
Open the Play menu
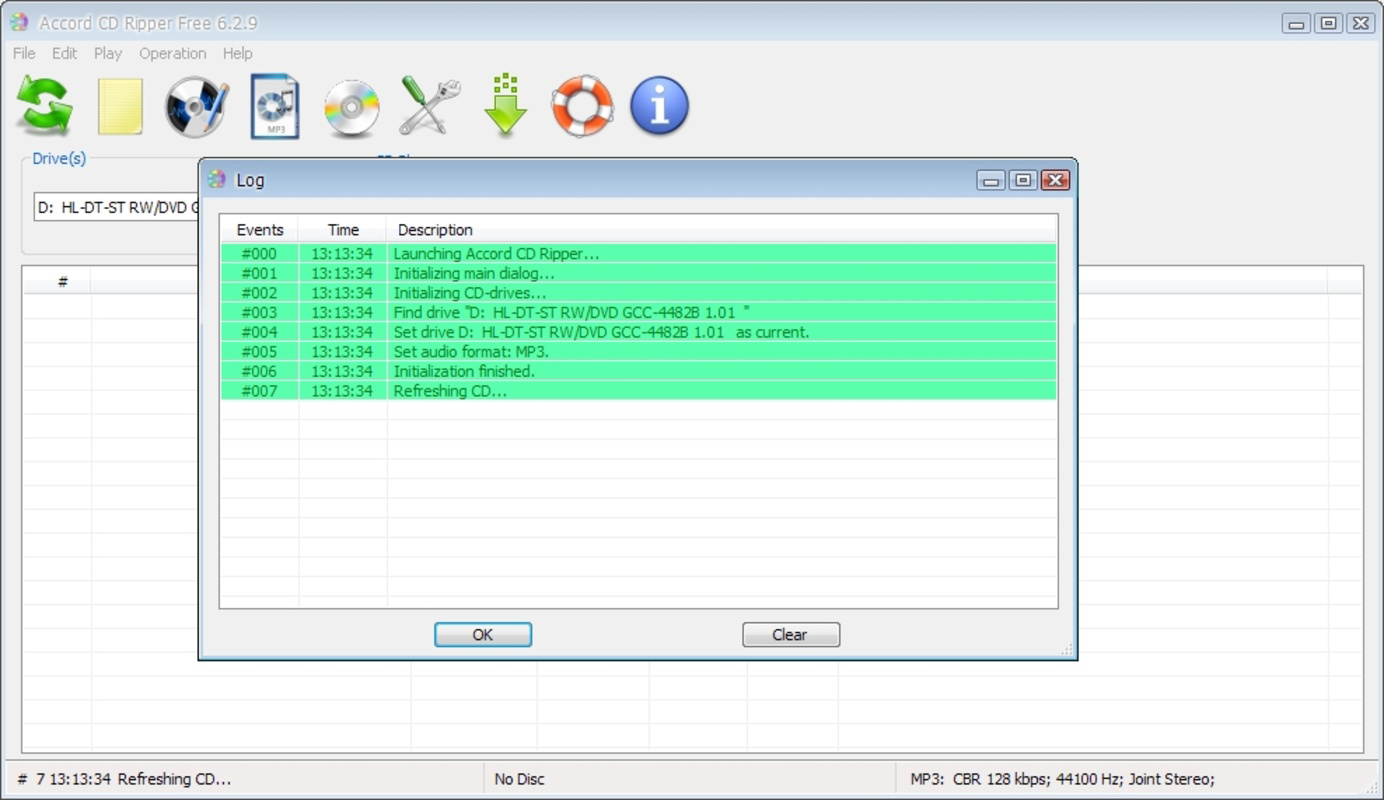108,53
